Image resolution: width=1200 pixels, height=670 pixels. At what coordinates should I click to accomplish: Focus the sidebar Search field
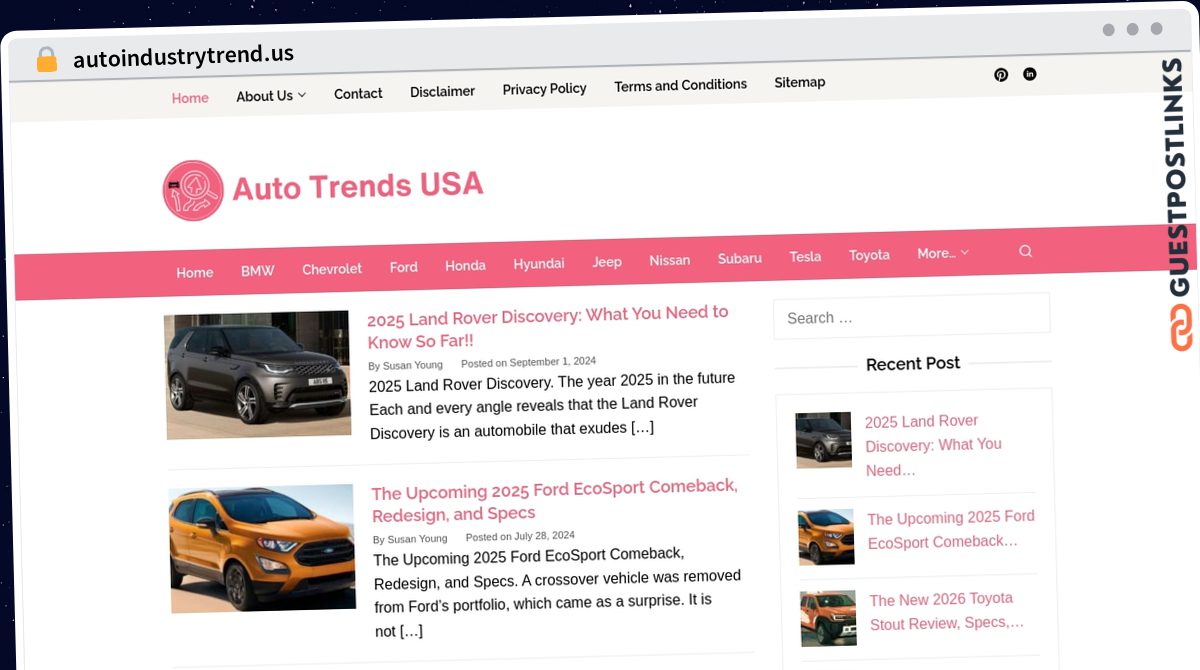(912, 317)
